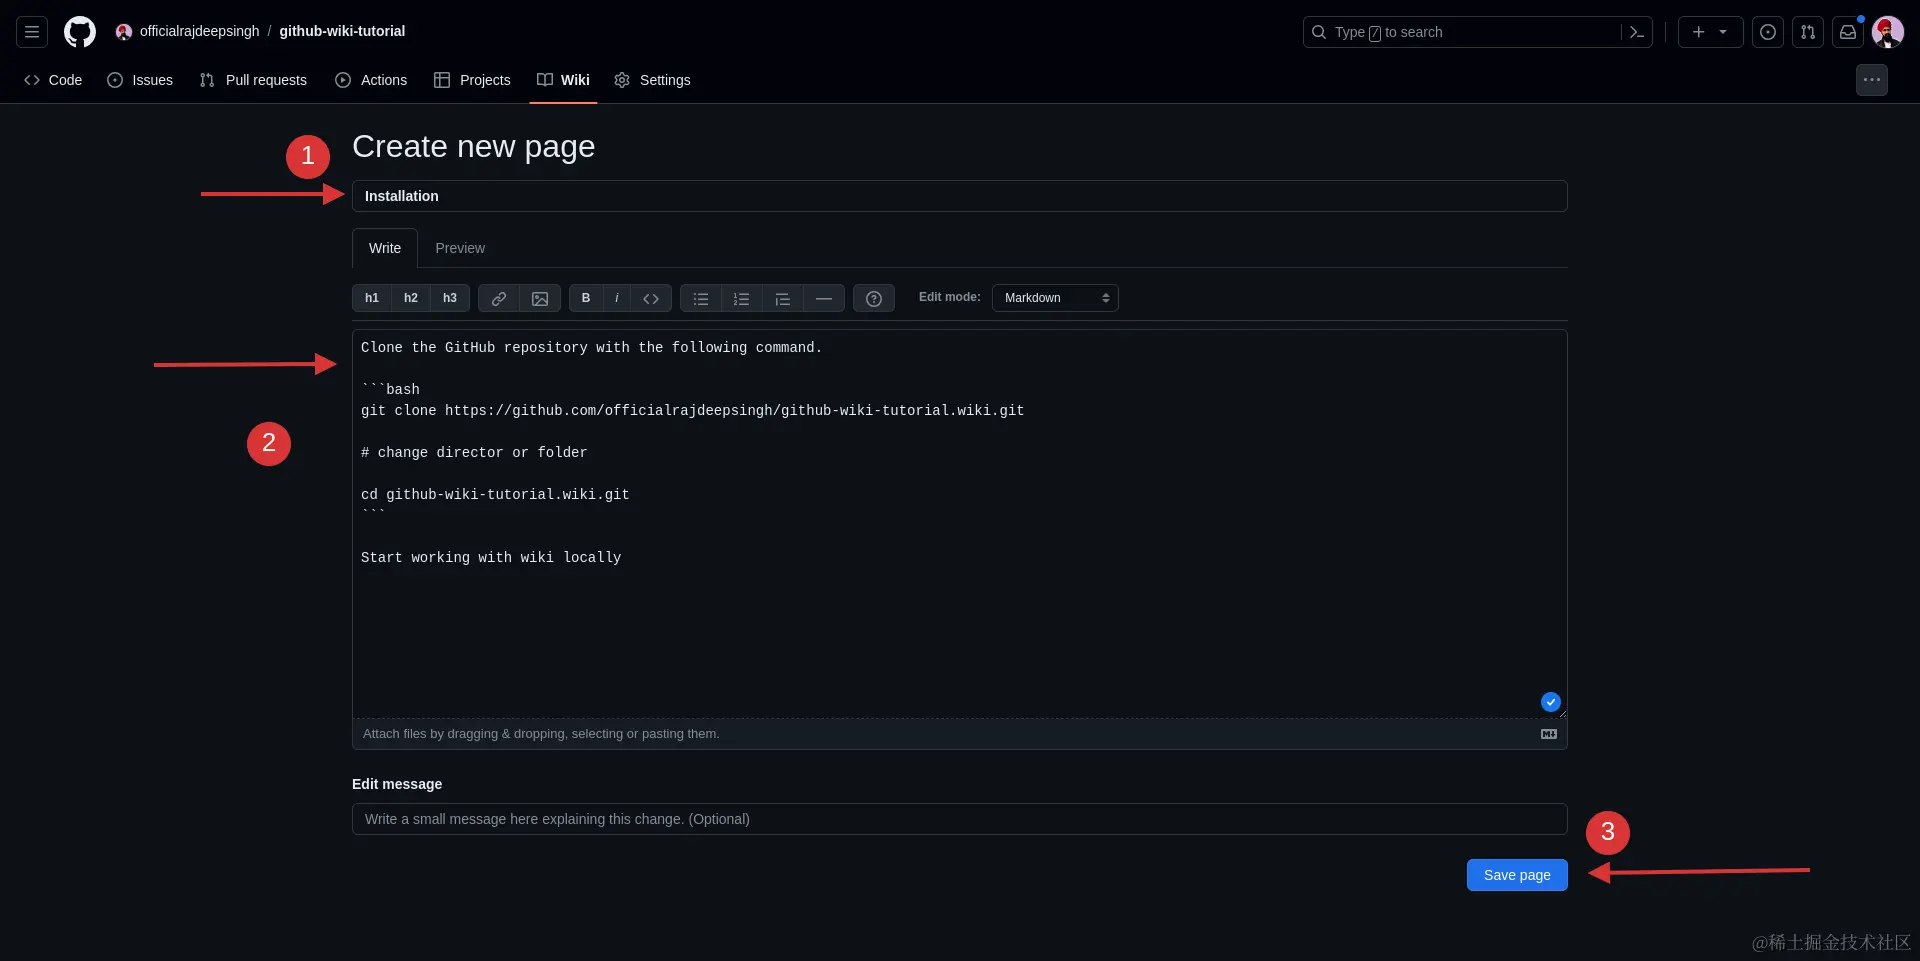
Task: Insert an image with the image icon
Action: [540, 298]
